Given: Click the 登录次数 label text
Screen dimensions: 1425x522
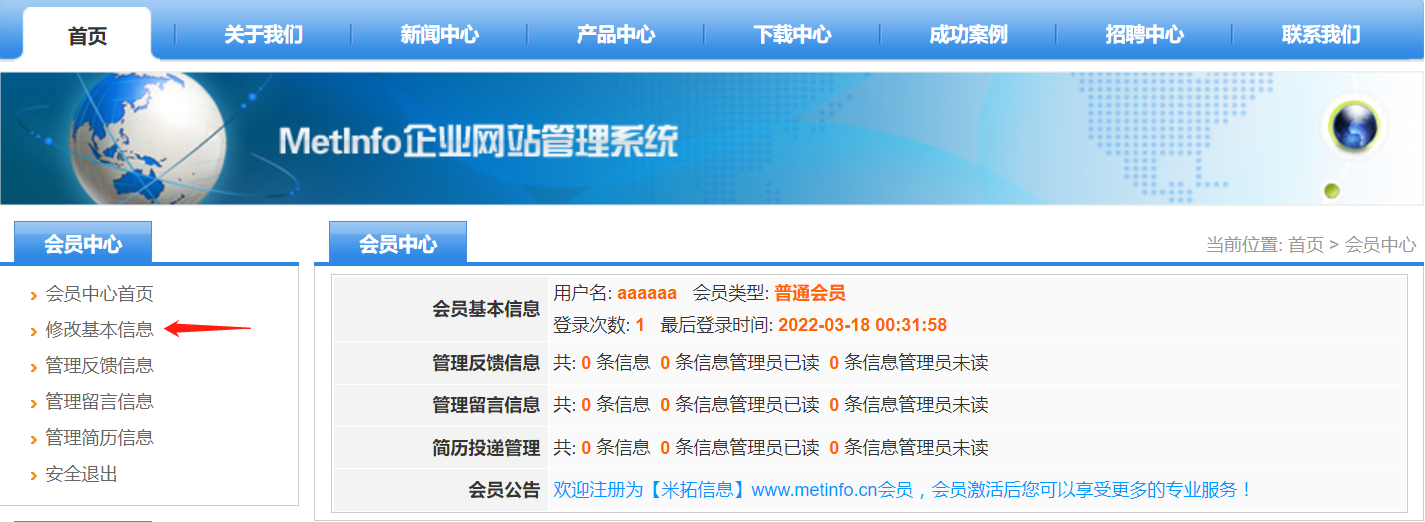Looking at the screenshot, I should pos(592,325).
